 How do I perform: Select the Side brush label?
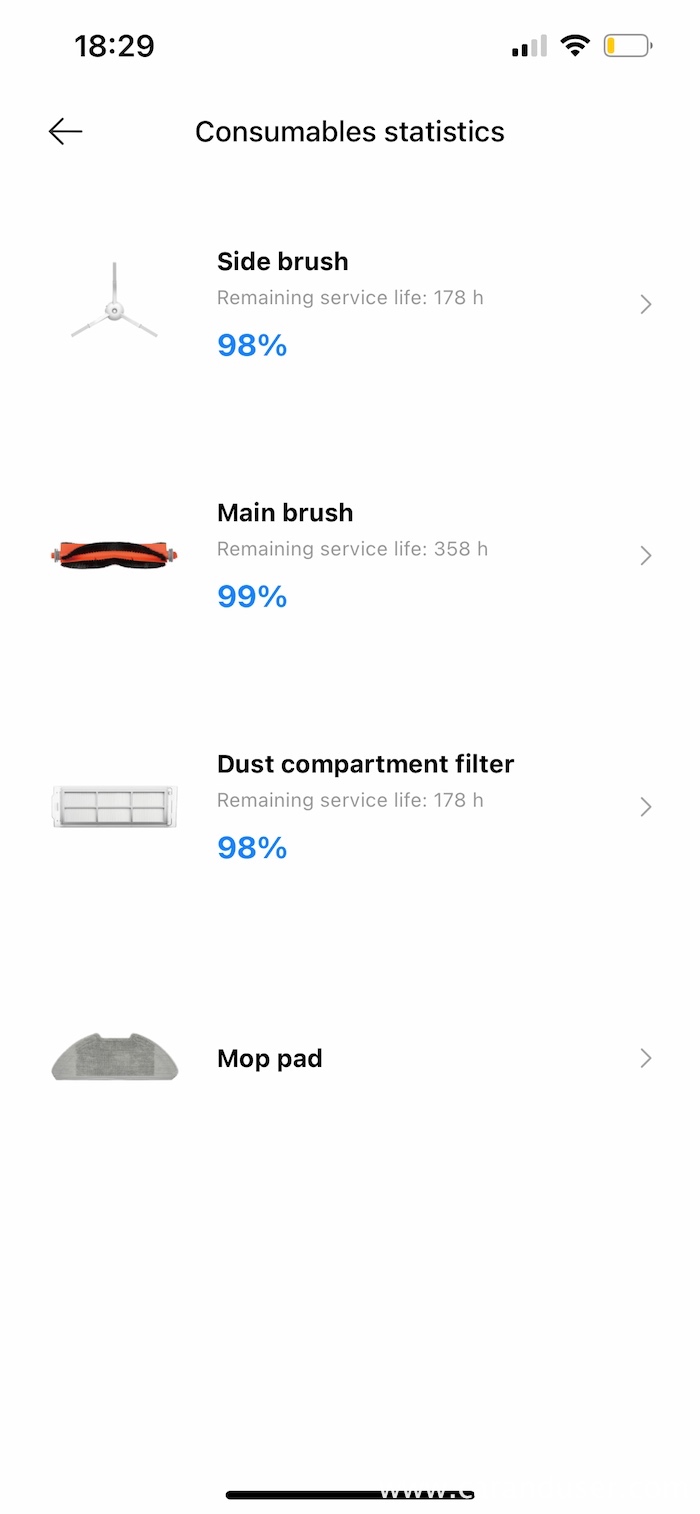click(283, 262)
